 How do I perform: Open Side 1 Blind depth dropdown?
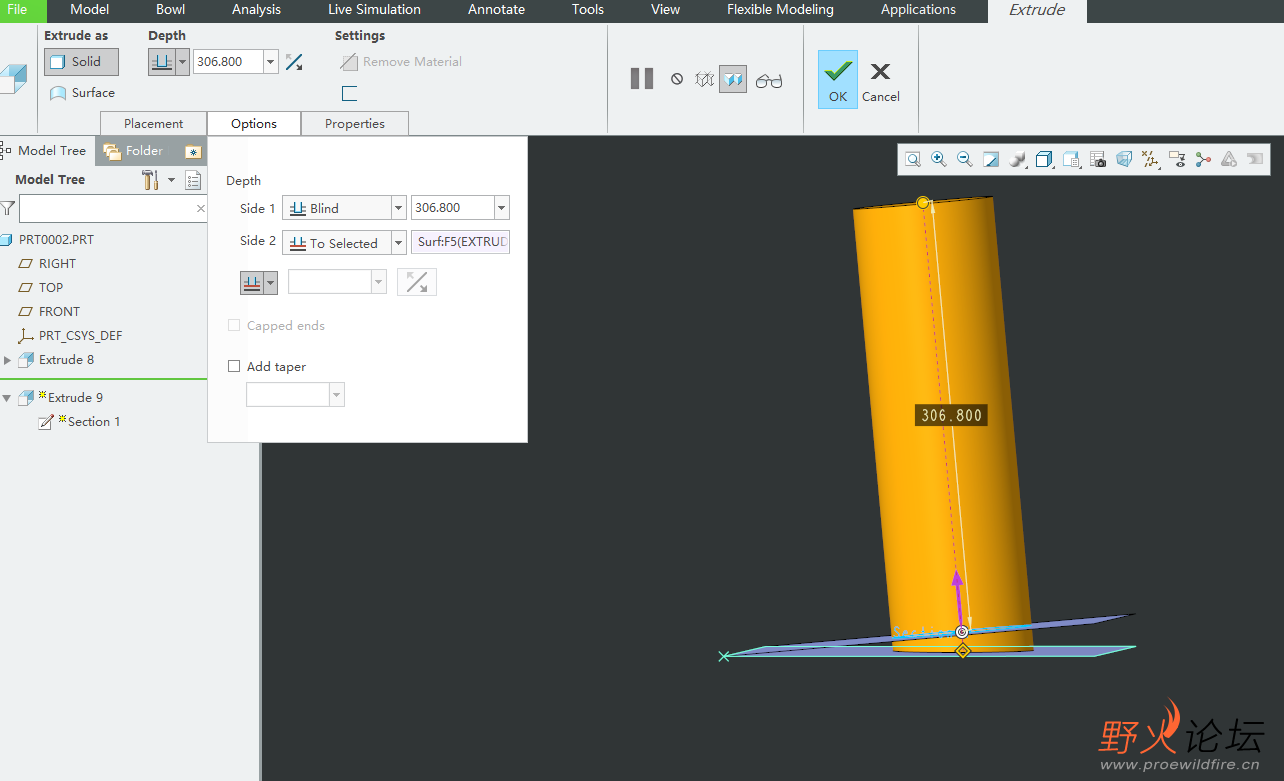click(398, 208)
